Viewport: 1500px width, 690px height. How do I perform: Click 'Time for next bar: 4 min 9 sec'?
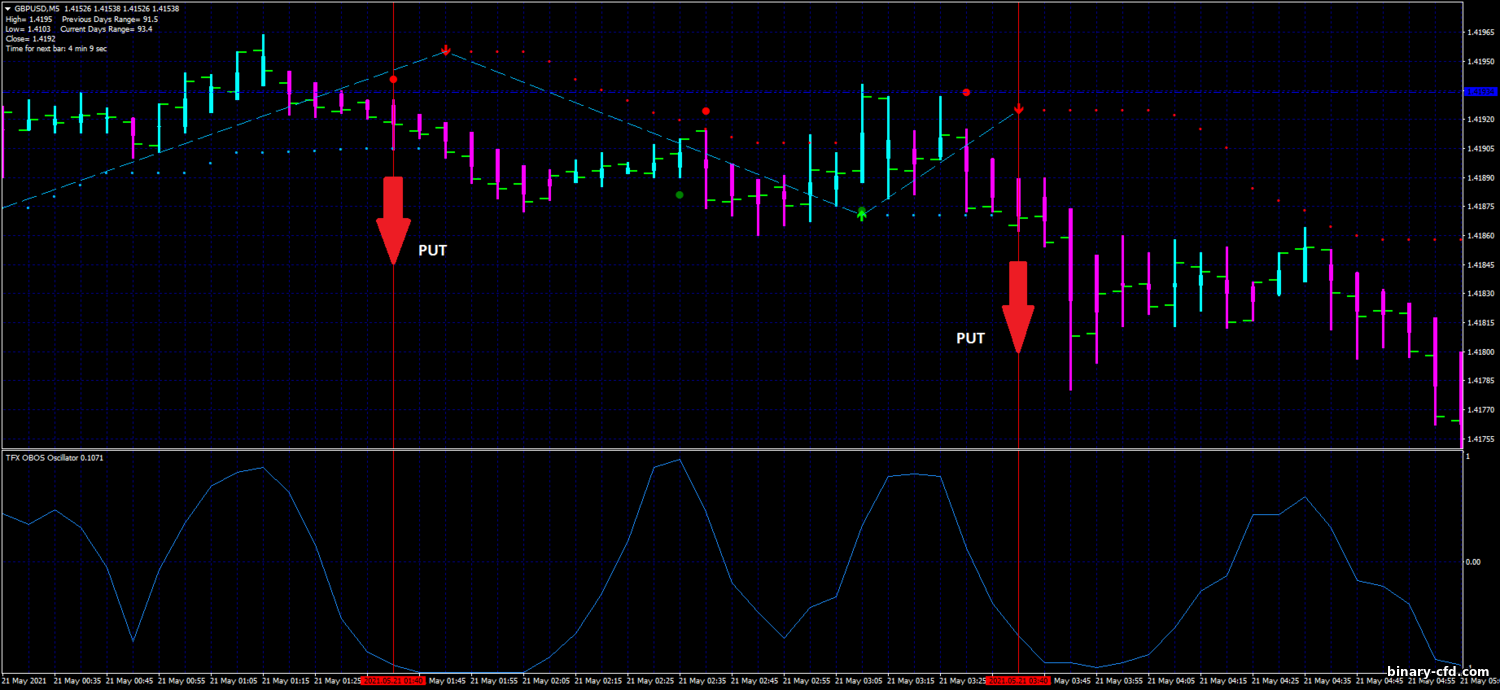click(x=56, y=48)
